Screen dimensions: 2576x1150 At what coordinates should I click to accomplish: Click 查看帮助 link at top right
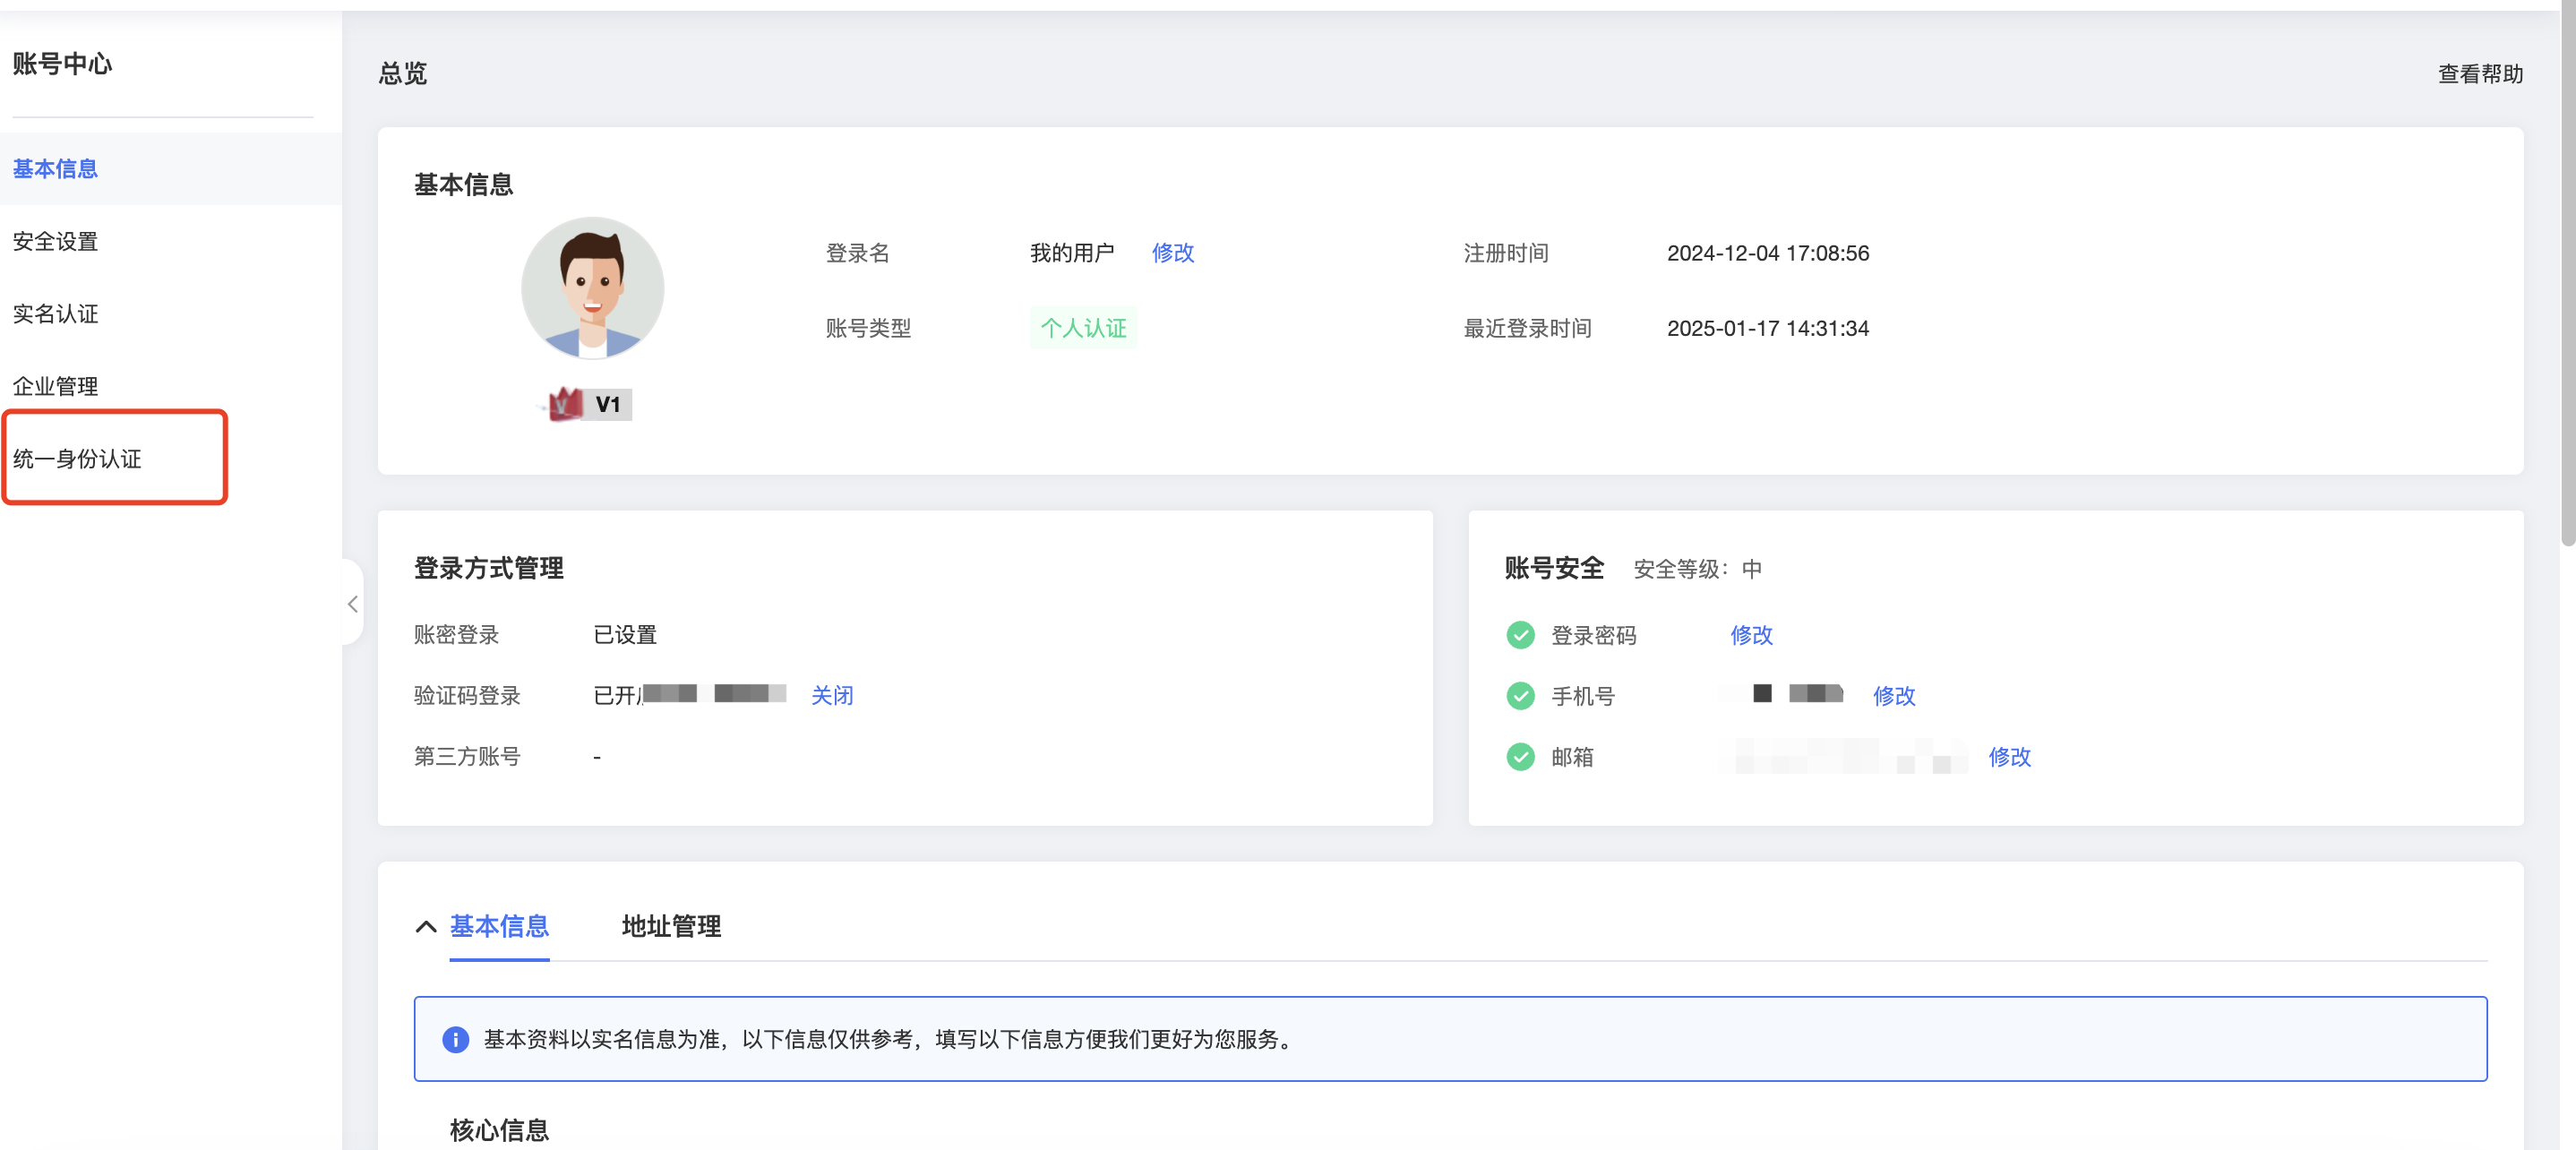2479,73
